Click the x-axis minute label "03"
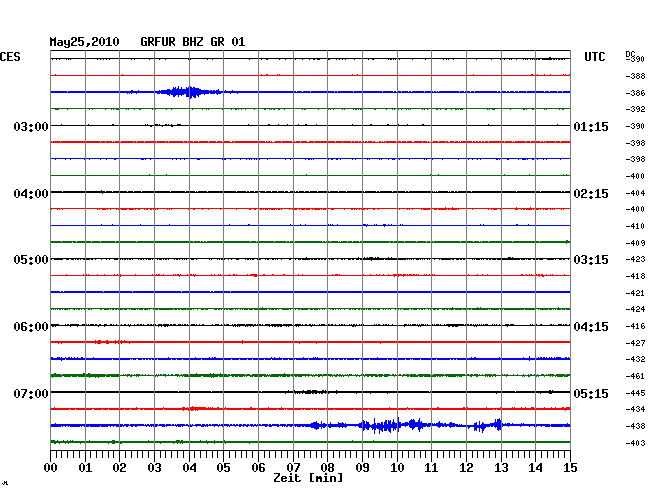Screen dimensions: 650x494 tap(155, 468)
